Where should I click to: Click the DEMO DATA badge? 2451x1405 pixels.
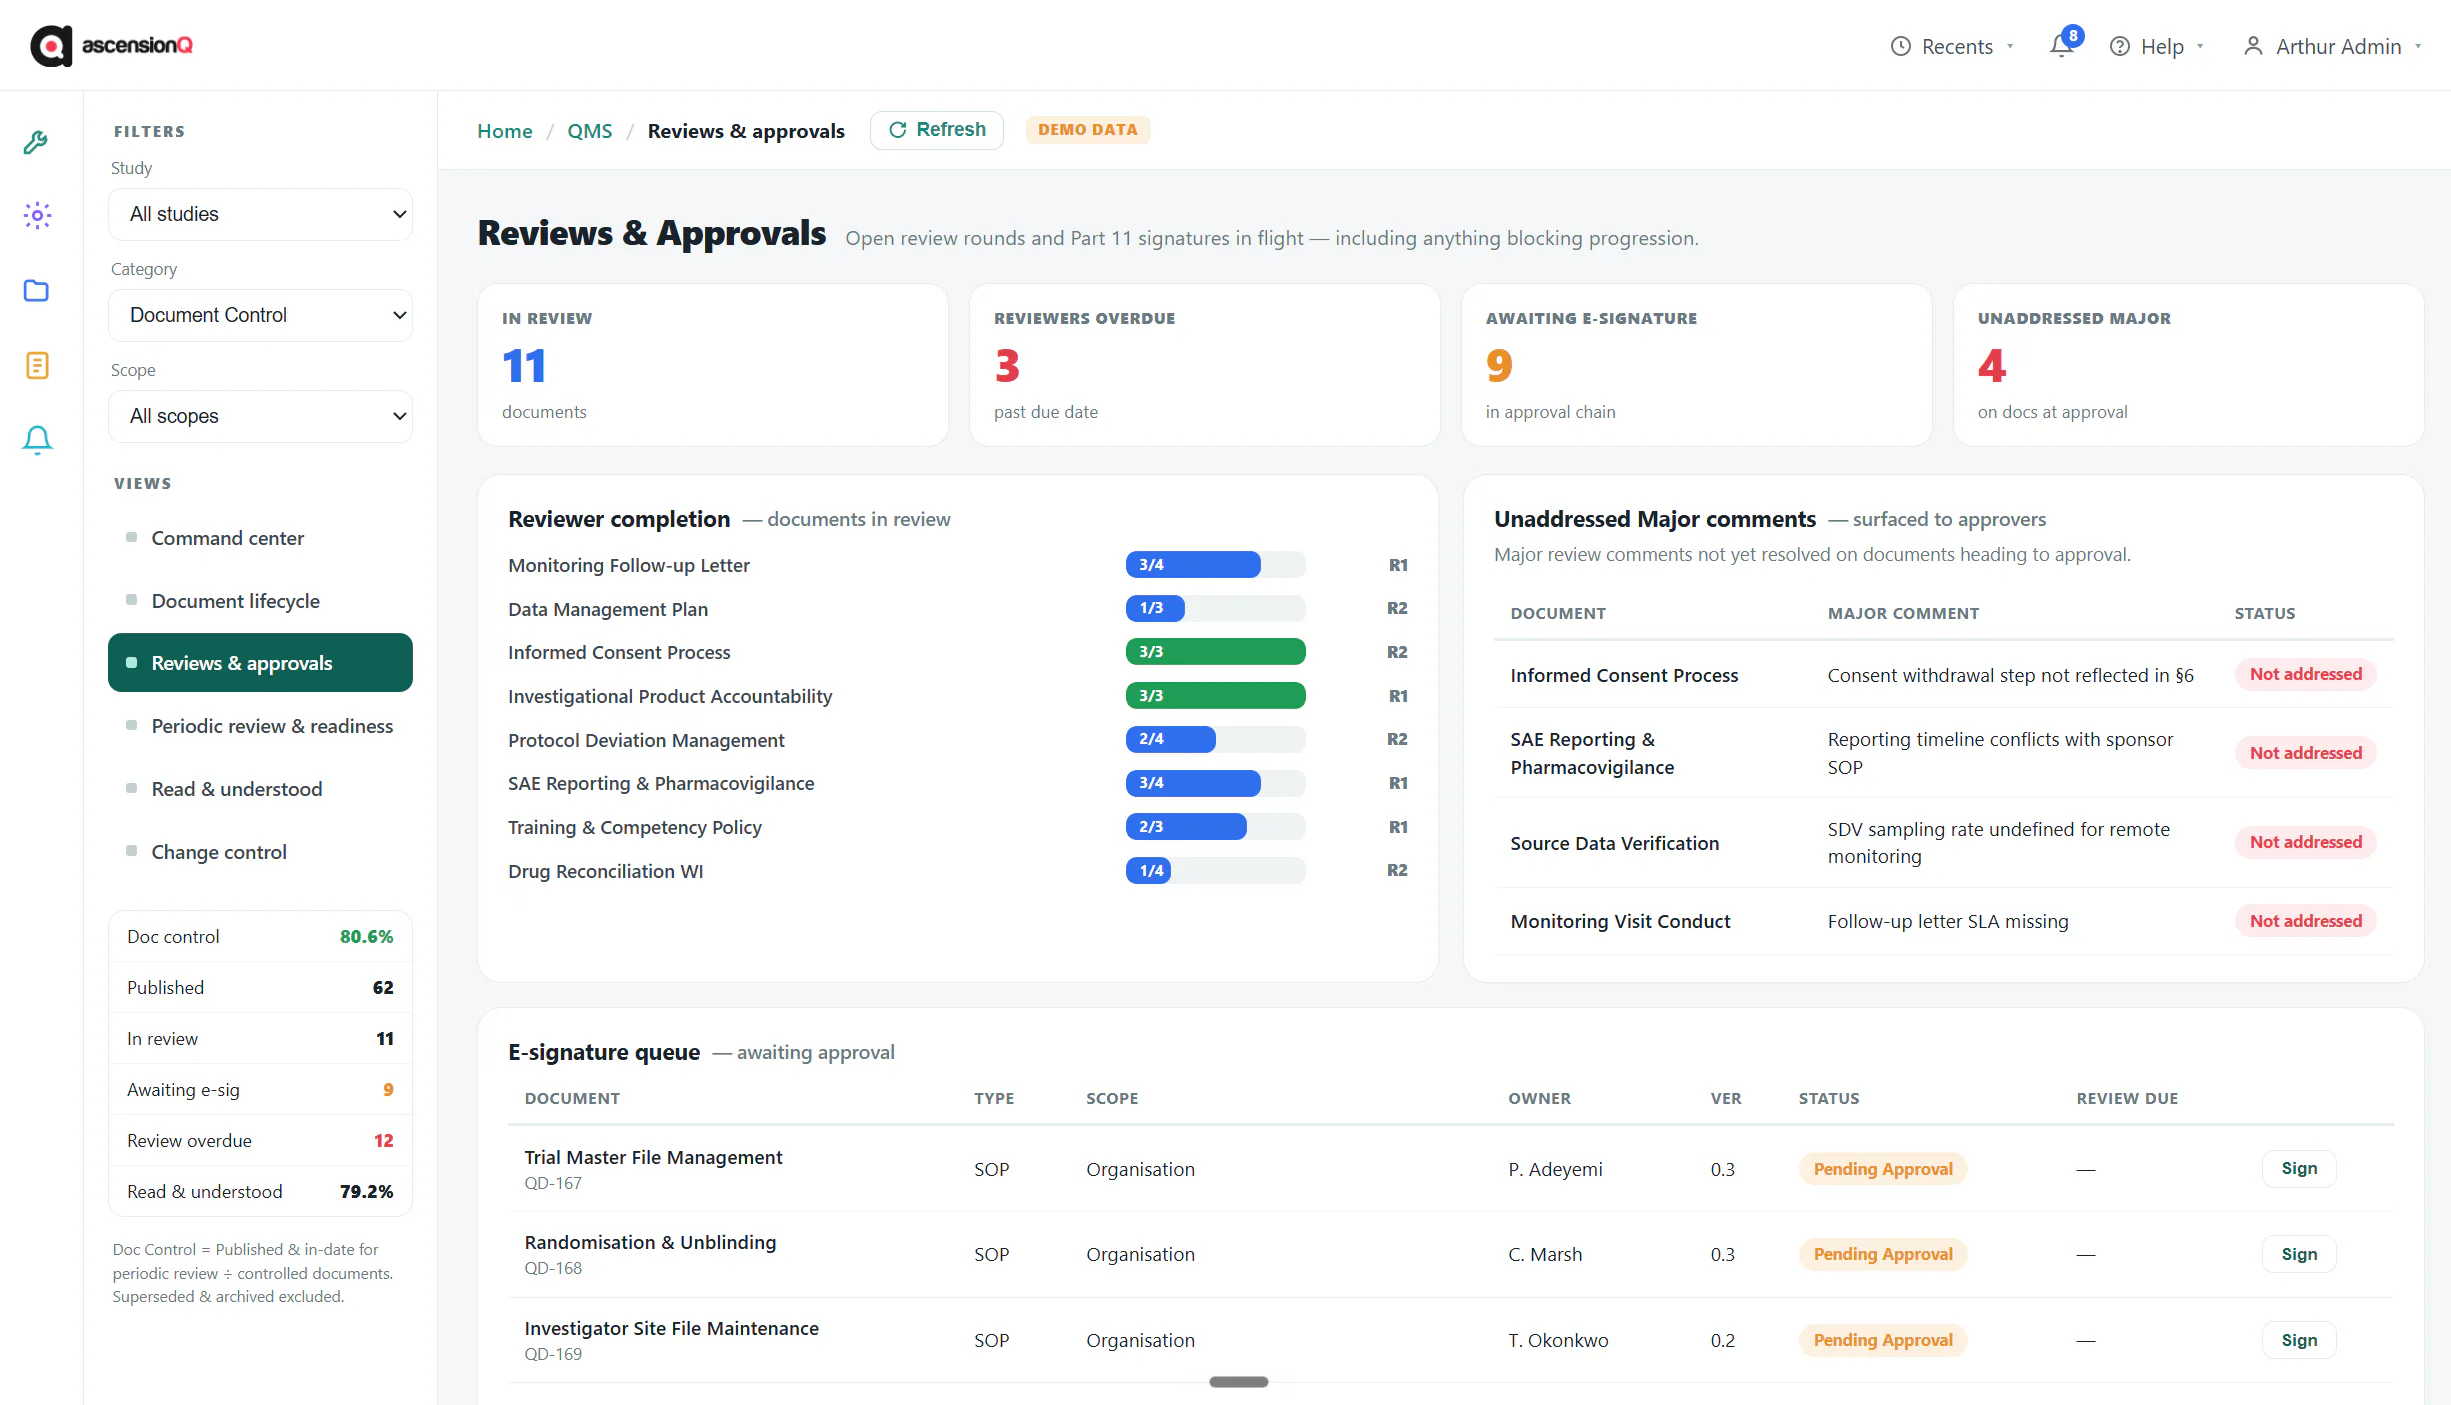1088,130
